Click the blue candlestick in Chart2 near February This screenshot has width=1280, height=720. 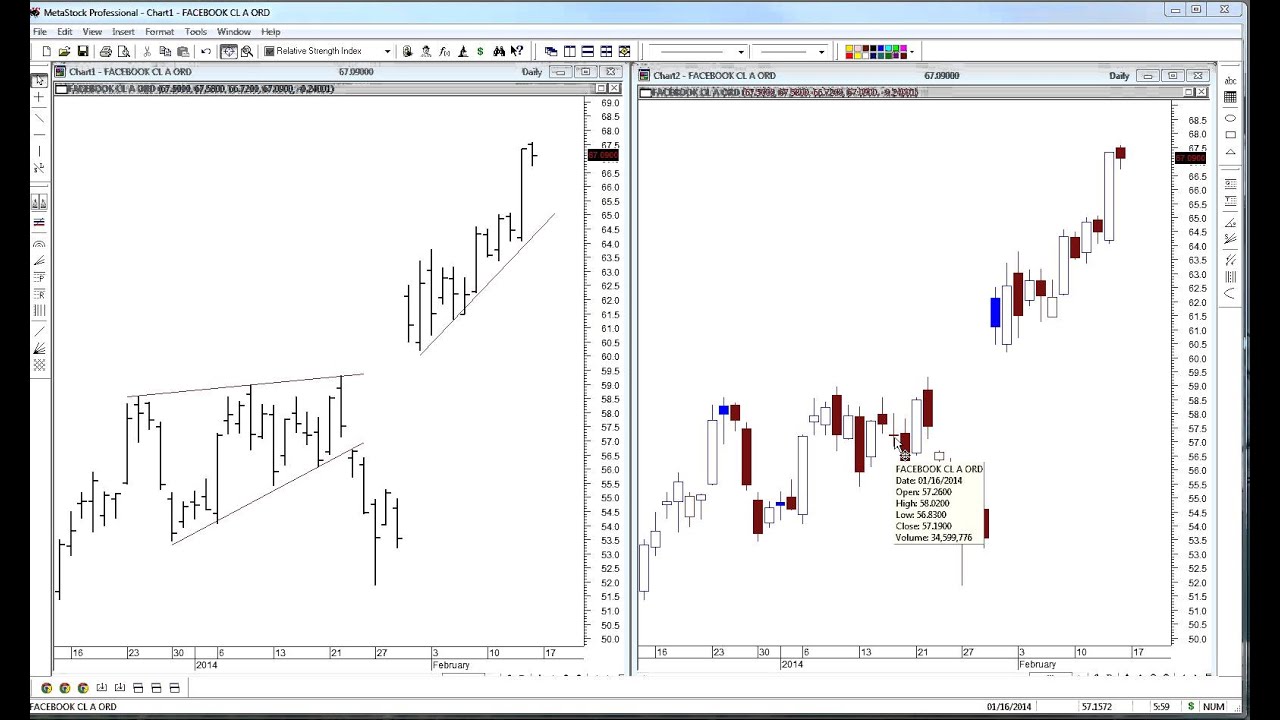click(995, 312)
